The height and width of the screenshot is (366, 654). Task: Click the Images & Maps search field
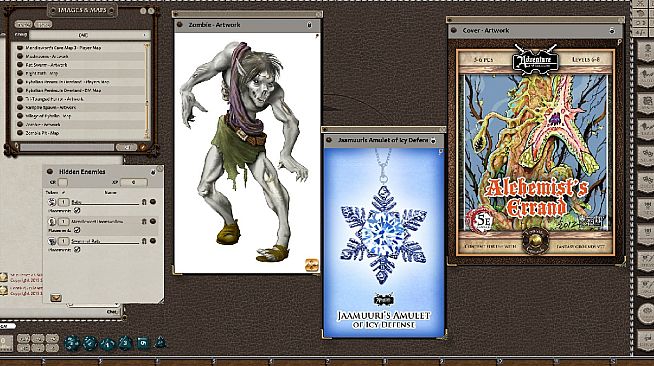tap(67, 147)
